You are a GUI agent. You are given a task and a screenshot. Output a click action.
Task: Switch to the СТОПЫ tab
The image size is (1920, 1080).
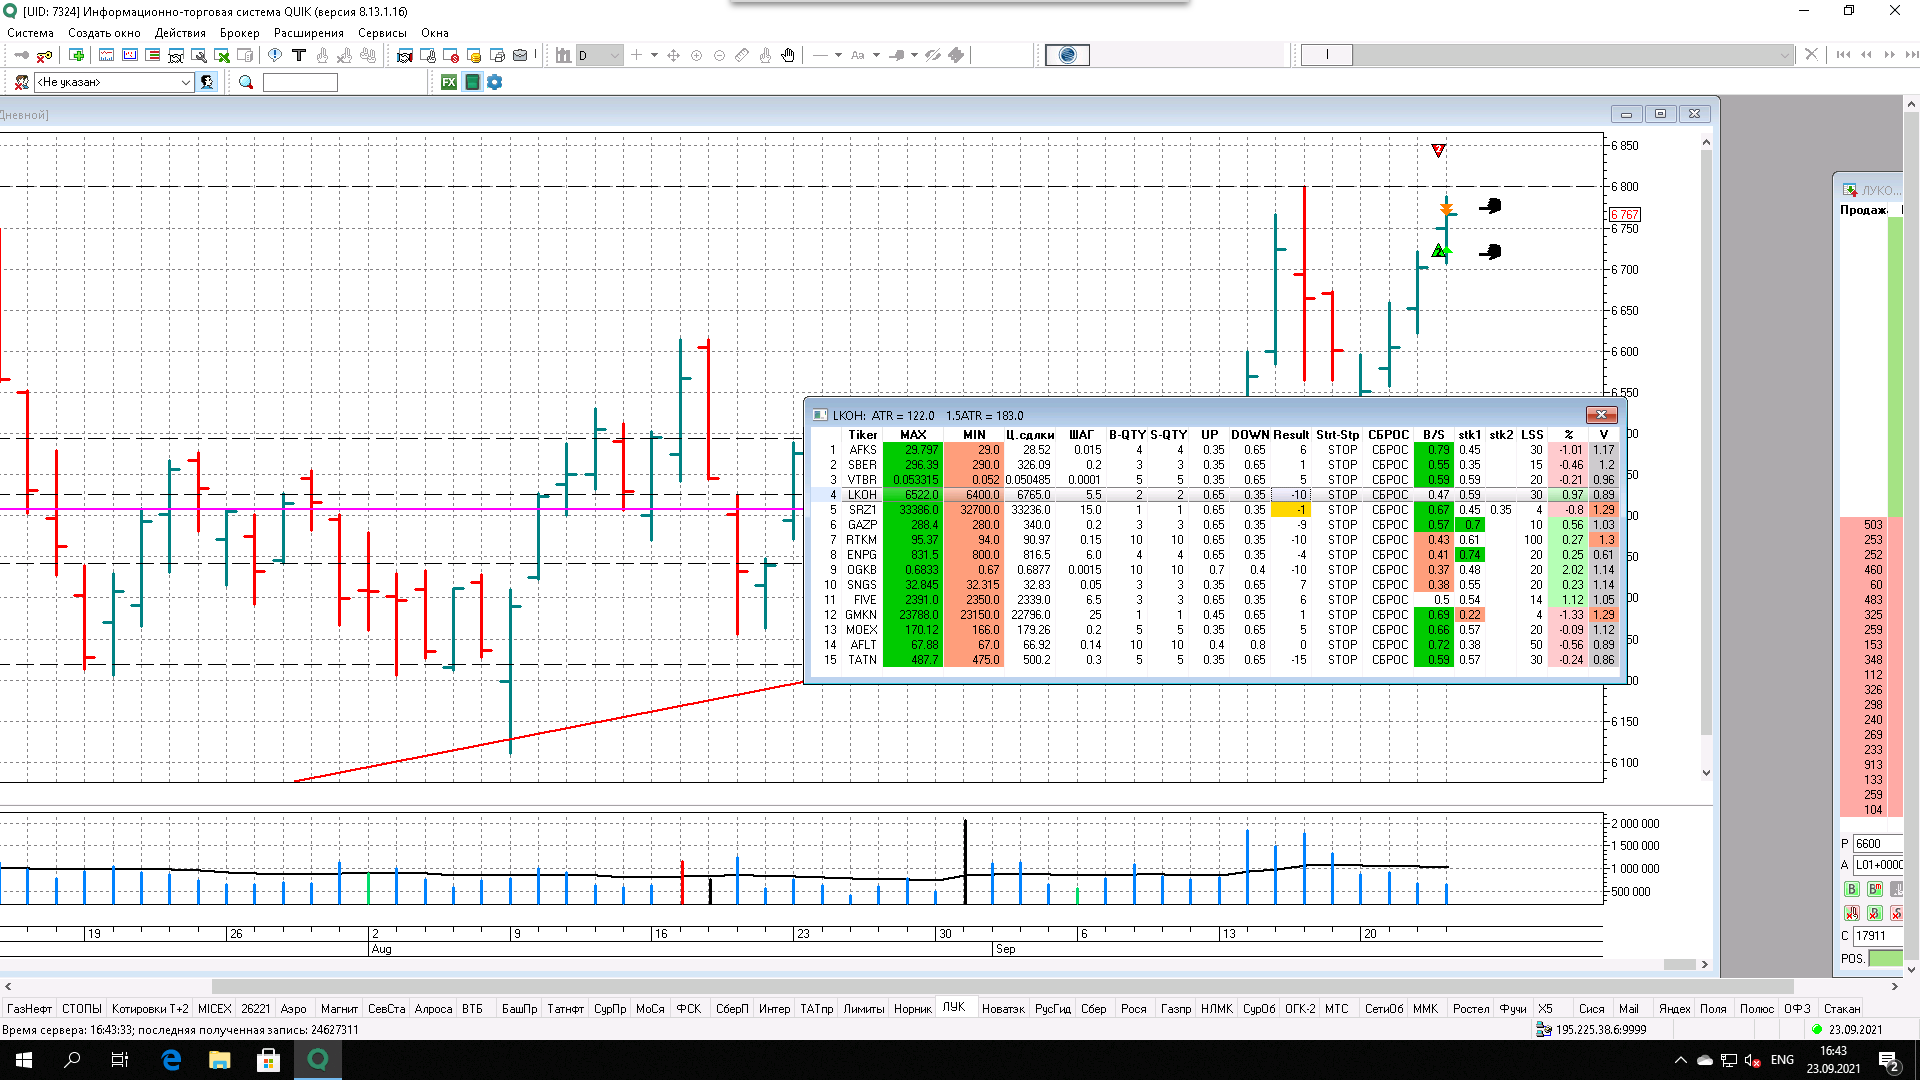click(x=82, y=1008)
